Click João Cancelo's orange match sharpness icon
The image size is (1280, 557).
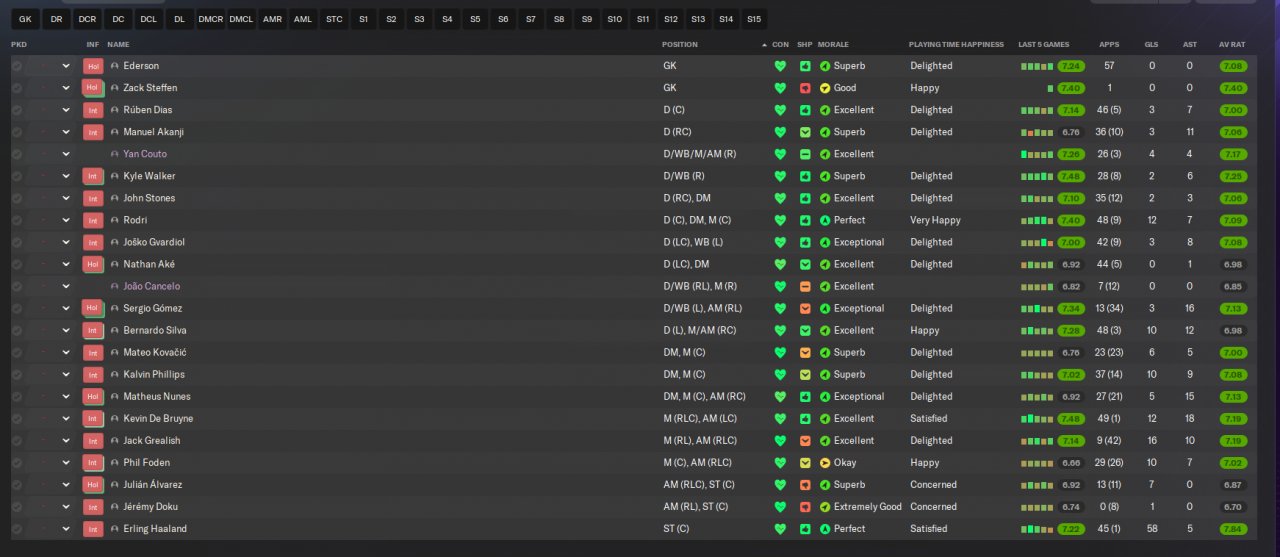(x=805, y=286)
